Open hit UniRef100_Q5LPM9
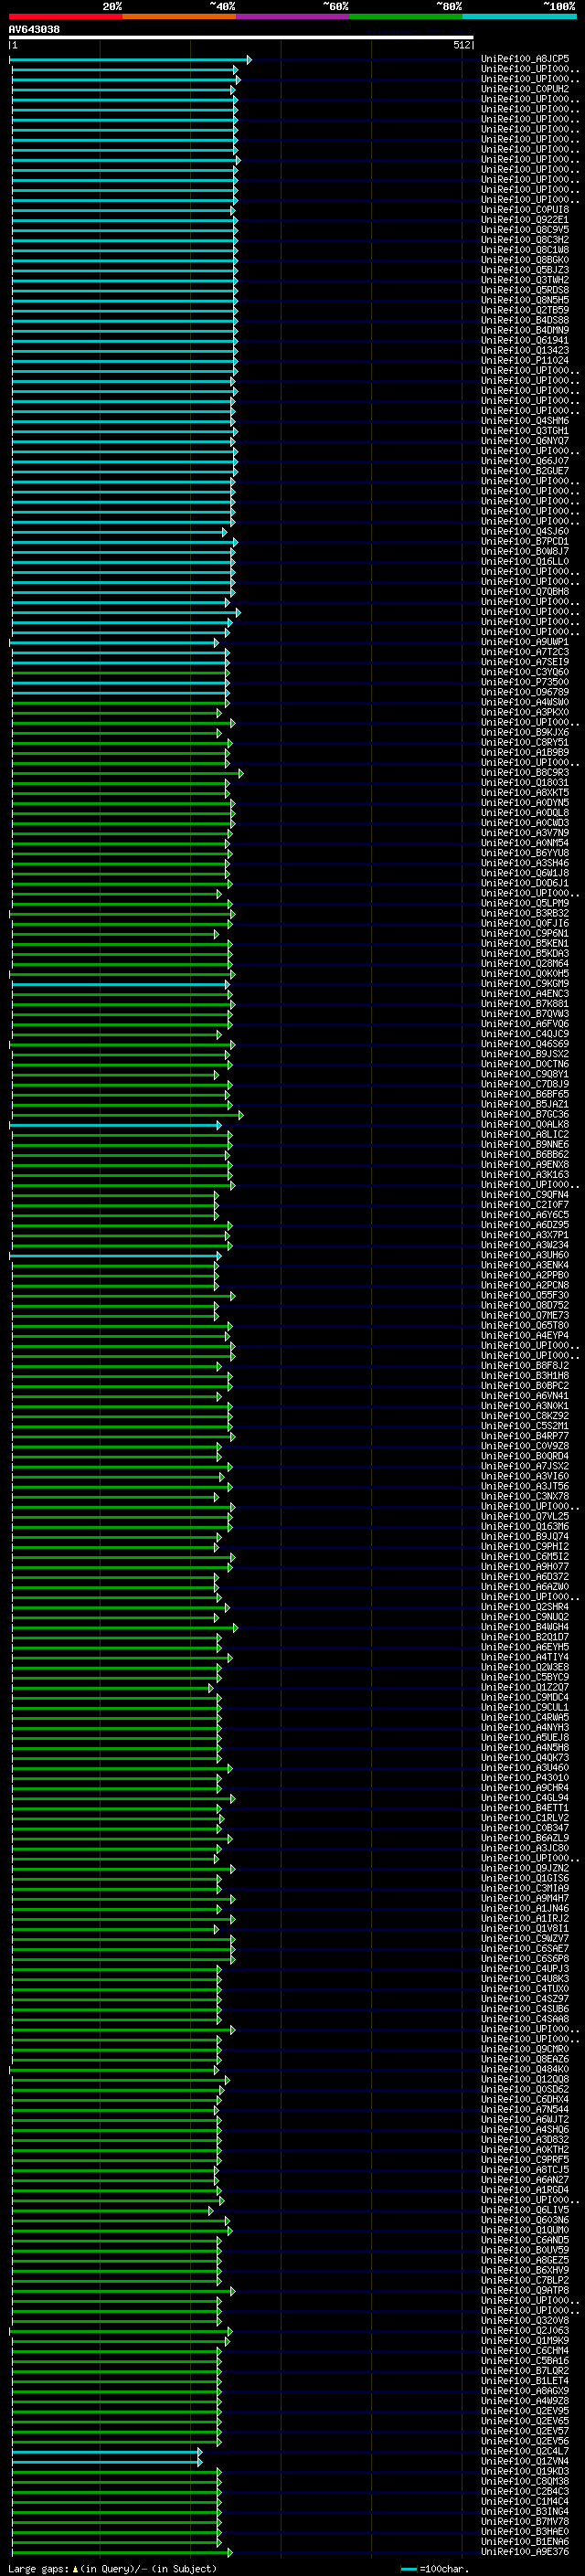 click(525, 903)
